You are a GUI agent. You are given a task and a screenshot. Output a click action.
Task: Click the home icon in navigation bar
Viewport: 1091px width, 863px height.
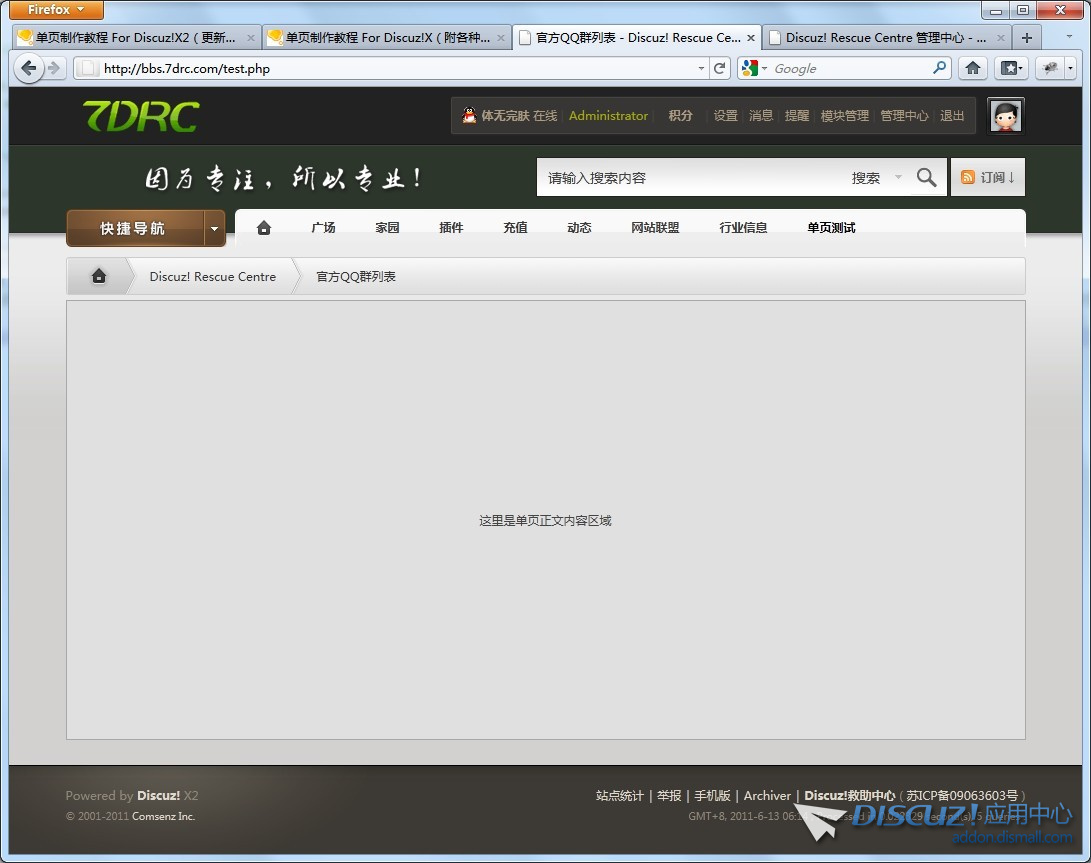coord(264,228)
